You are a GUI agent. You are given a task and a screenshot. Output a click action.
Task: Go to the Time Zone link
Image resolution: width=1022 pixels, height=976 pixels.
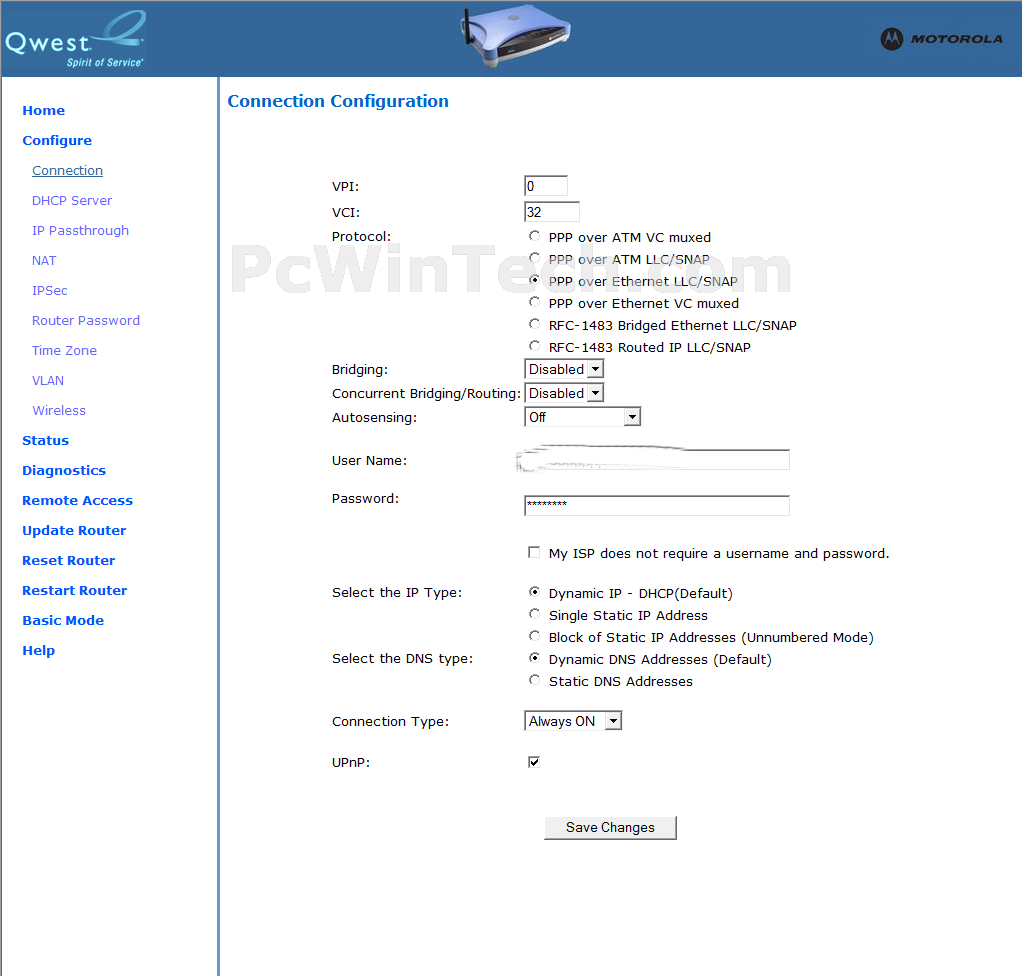pos(65,350)
